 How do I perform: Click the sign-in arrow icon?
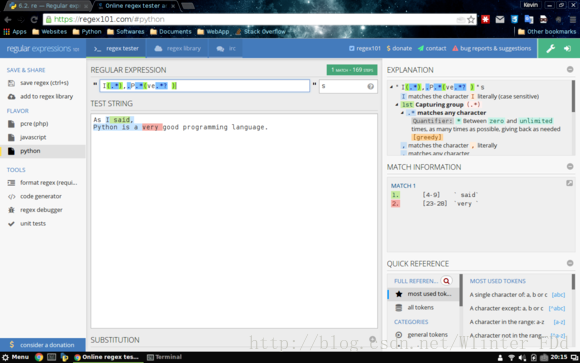[567, 48]
